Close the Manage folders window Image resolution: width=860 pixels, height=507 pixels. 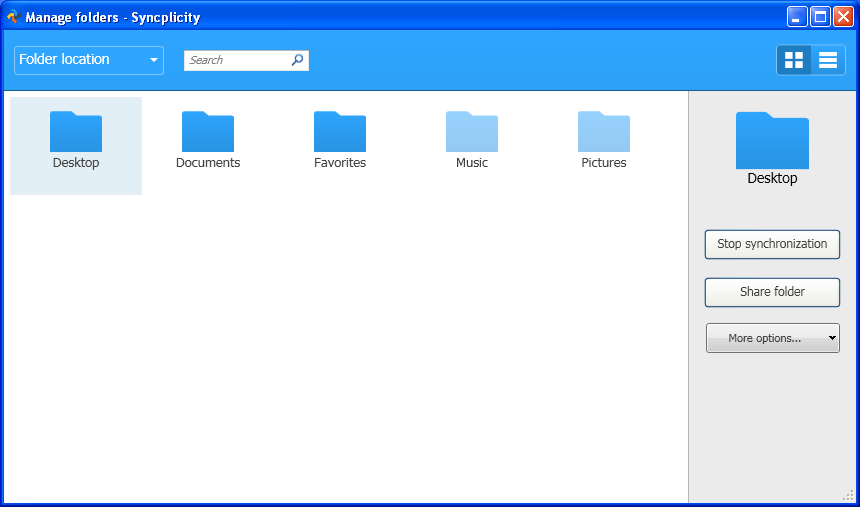[843, 17]
